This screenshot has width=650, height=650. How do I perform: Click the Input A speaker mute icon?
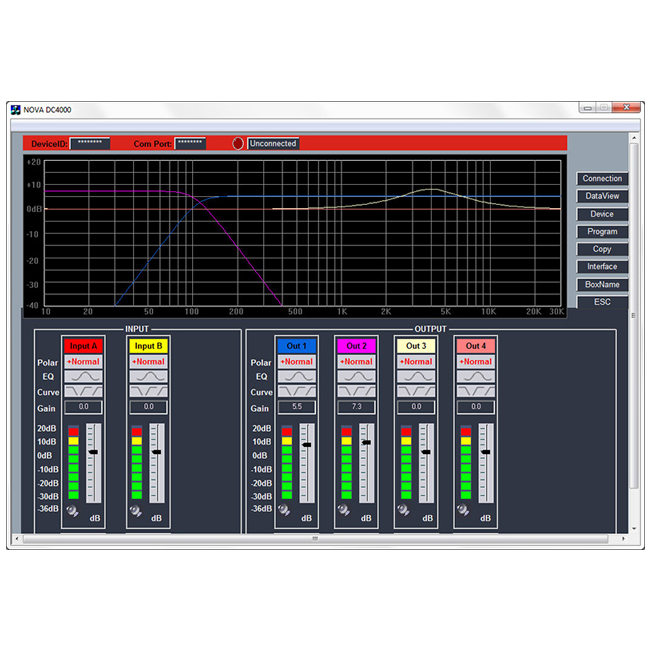click(x=71, y=510)
